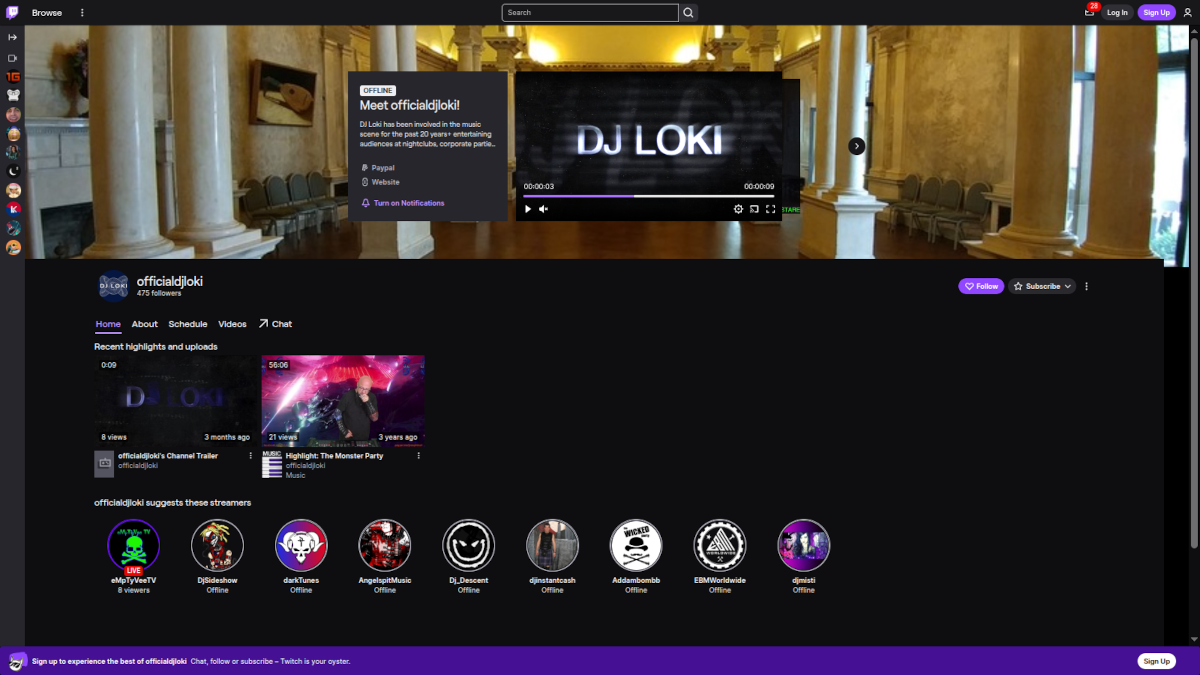Open video player settings gear
Screen dimensions: 1200x675
point(739,209)
